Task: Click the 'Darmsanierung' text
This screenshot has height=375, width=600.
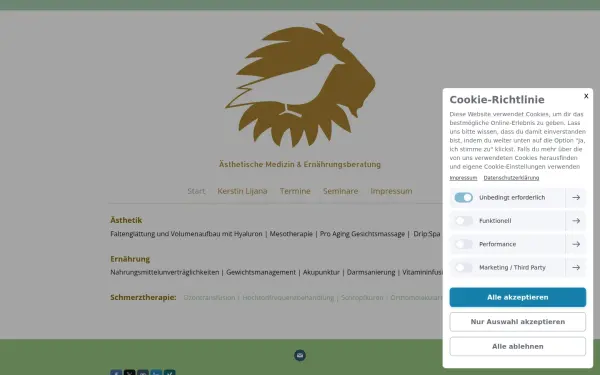Action: [x=371, y=272]
